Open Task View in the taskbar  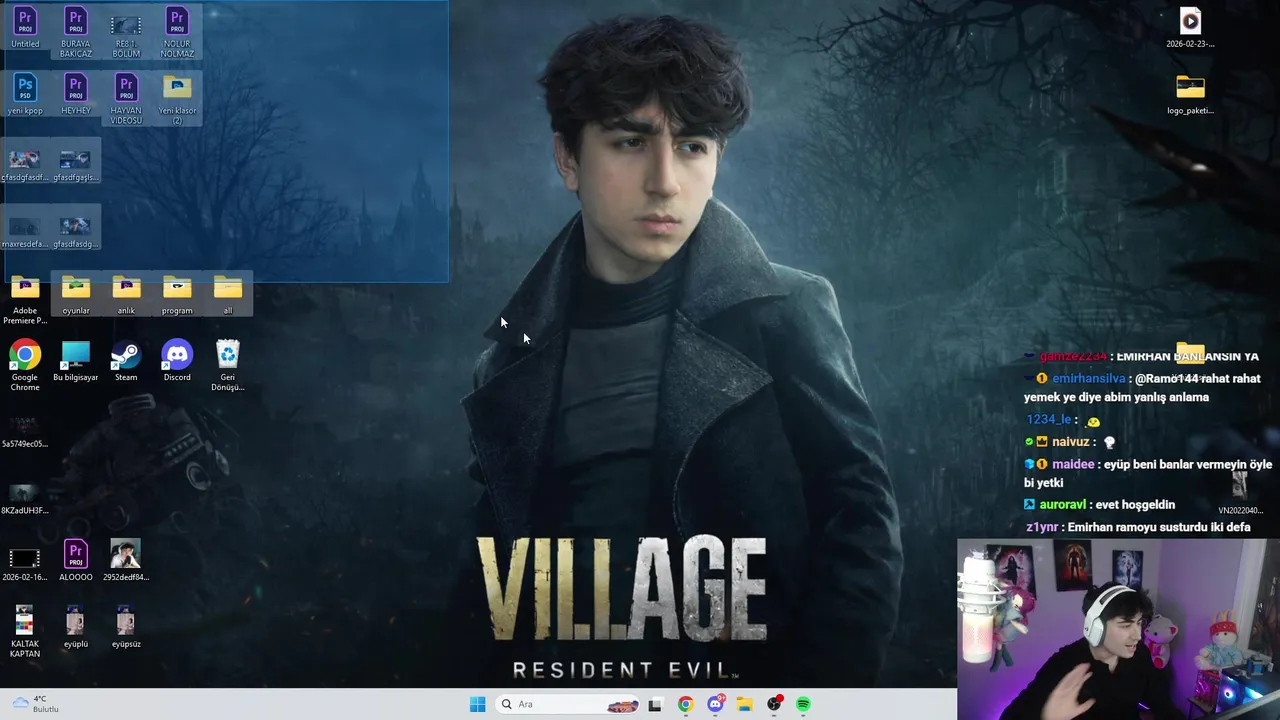pyautogui.click(x=655, y=704)
